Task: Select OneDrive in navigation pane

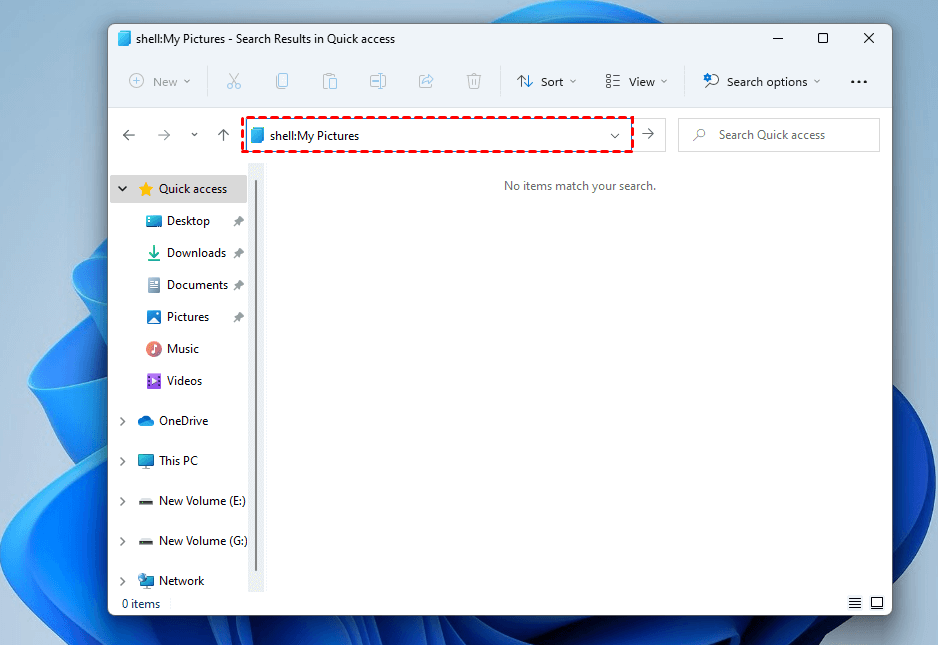Action: 183,421
